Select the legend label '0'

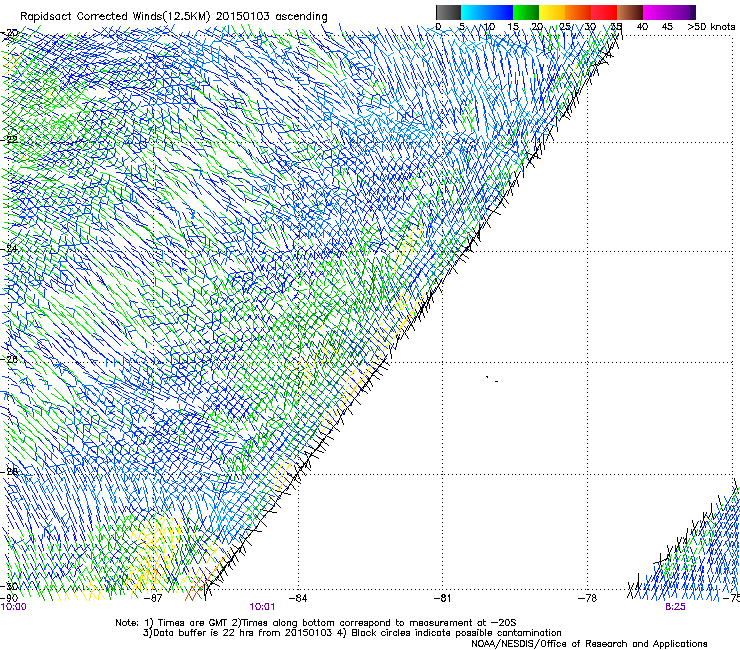pyautogui.click(x=438, y=27)
